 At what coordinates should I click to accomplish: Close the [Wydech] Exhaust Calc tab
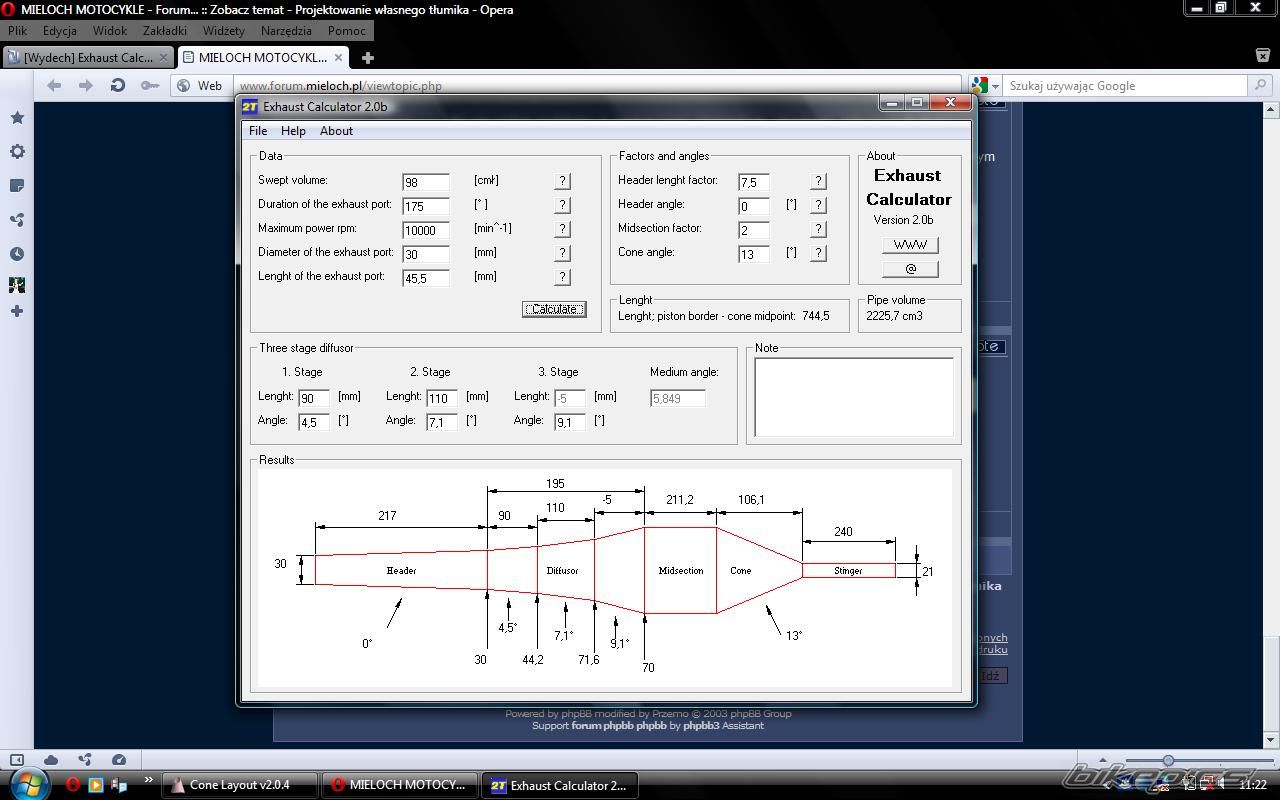click(x=164, y=58)
